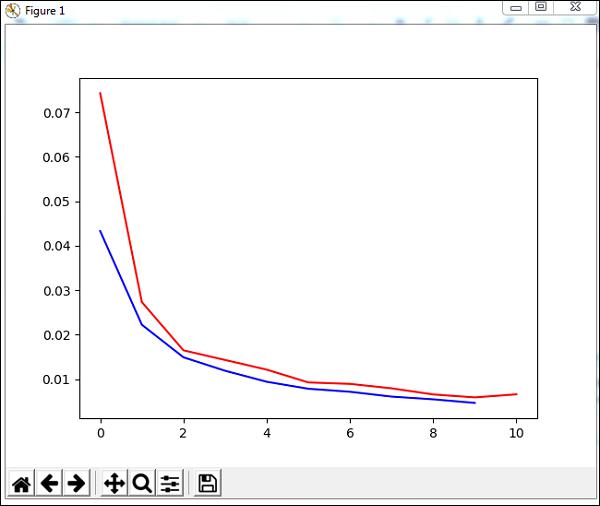Open the Configure subplots sliders icon
The image size is (600, 506).
click(170, 483)
